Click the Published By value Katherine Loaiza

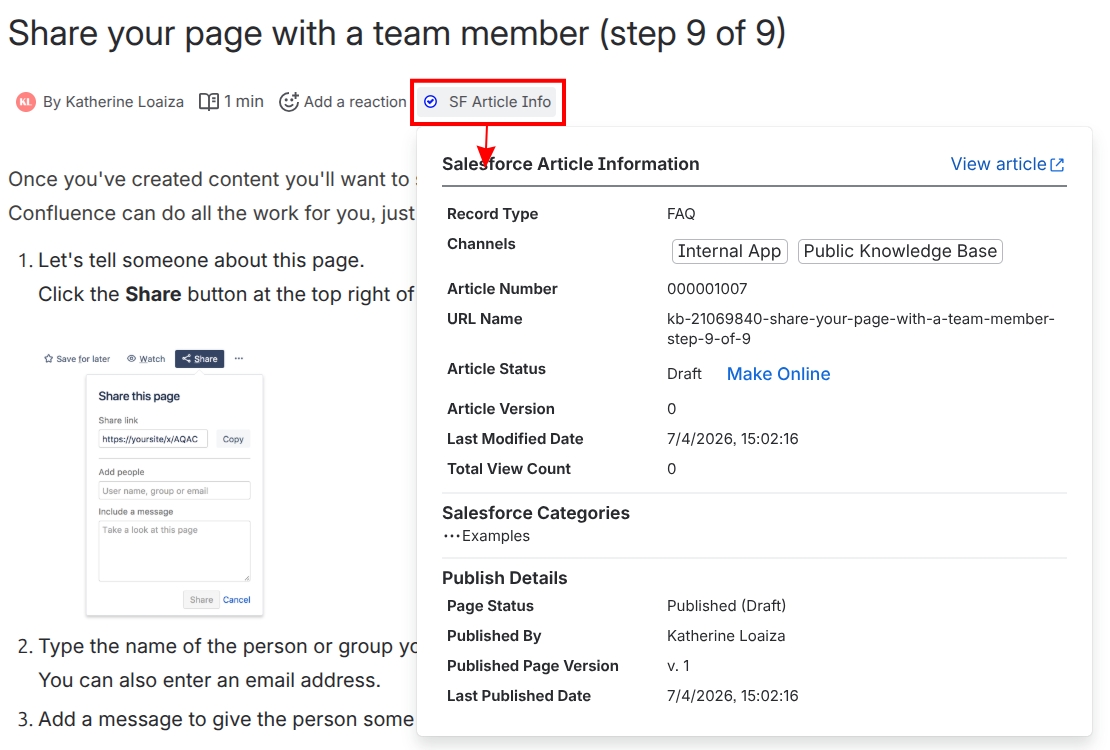click(726, 636)
